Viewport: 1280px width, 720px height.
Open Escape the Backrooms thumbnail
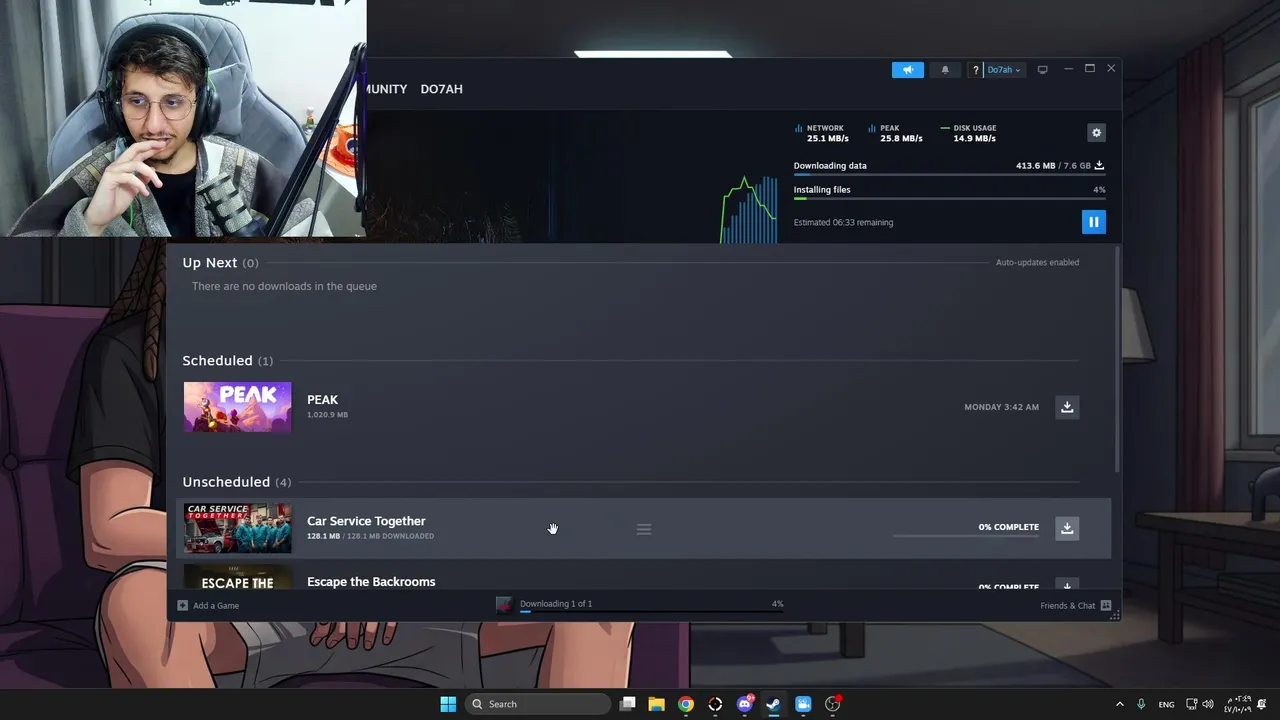click(238, 578)
